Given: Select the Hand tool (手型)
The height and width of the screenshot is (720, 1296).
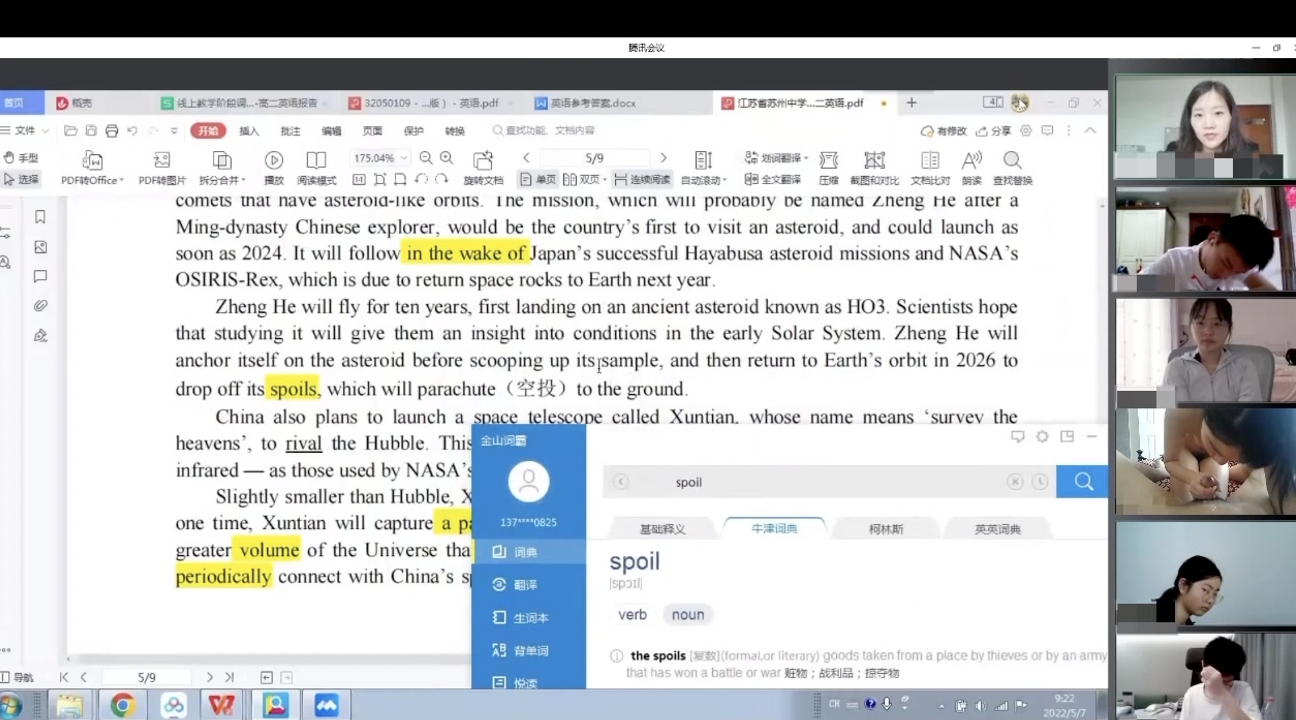Looking at the screenshot, I should coord(21,158).
